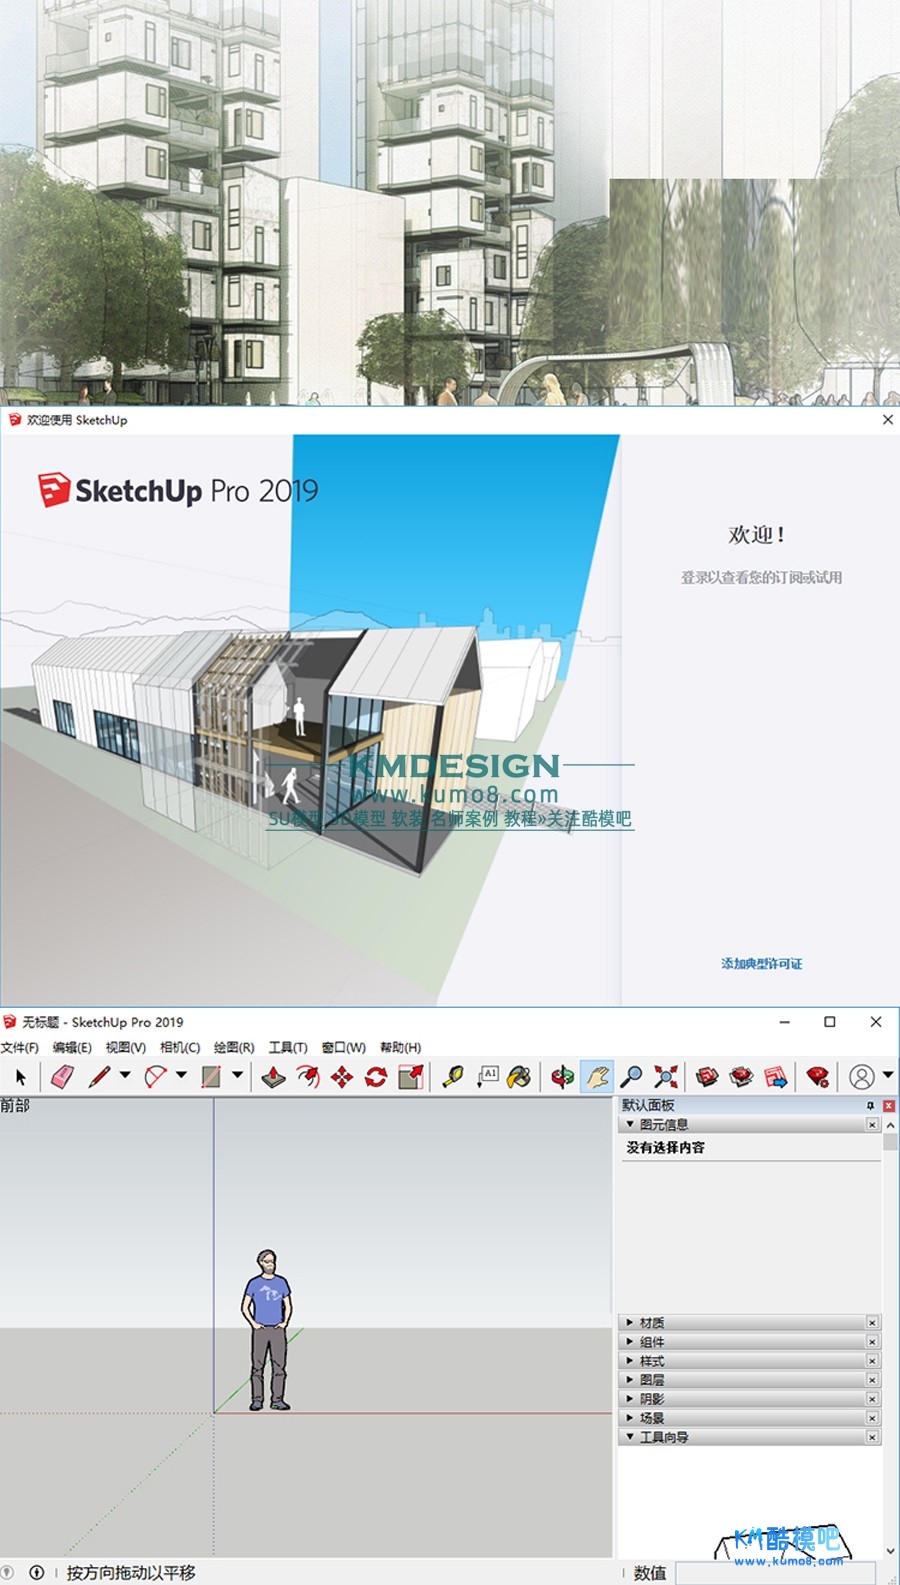Select the Zoom magnifier tool

(x=631, y=1077)
